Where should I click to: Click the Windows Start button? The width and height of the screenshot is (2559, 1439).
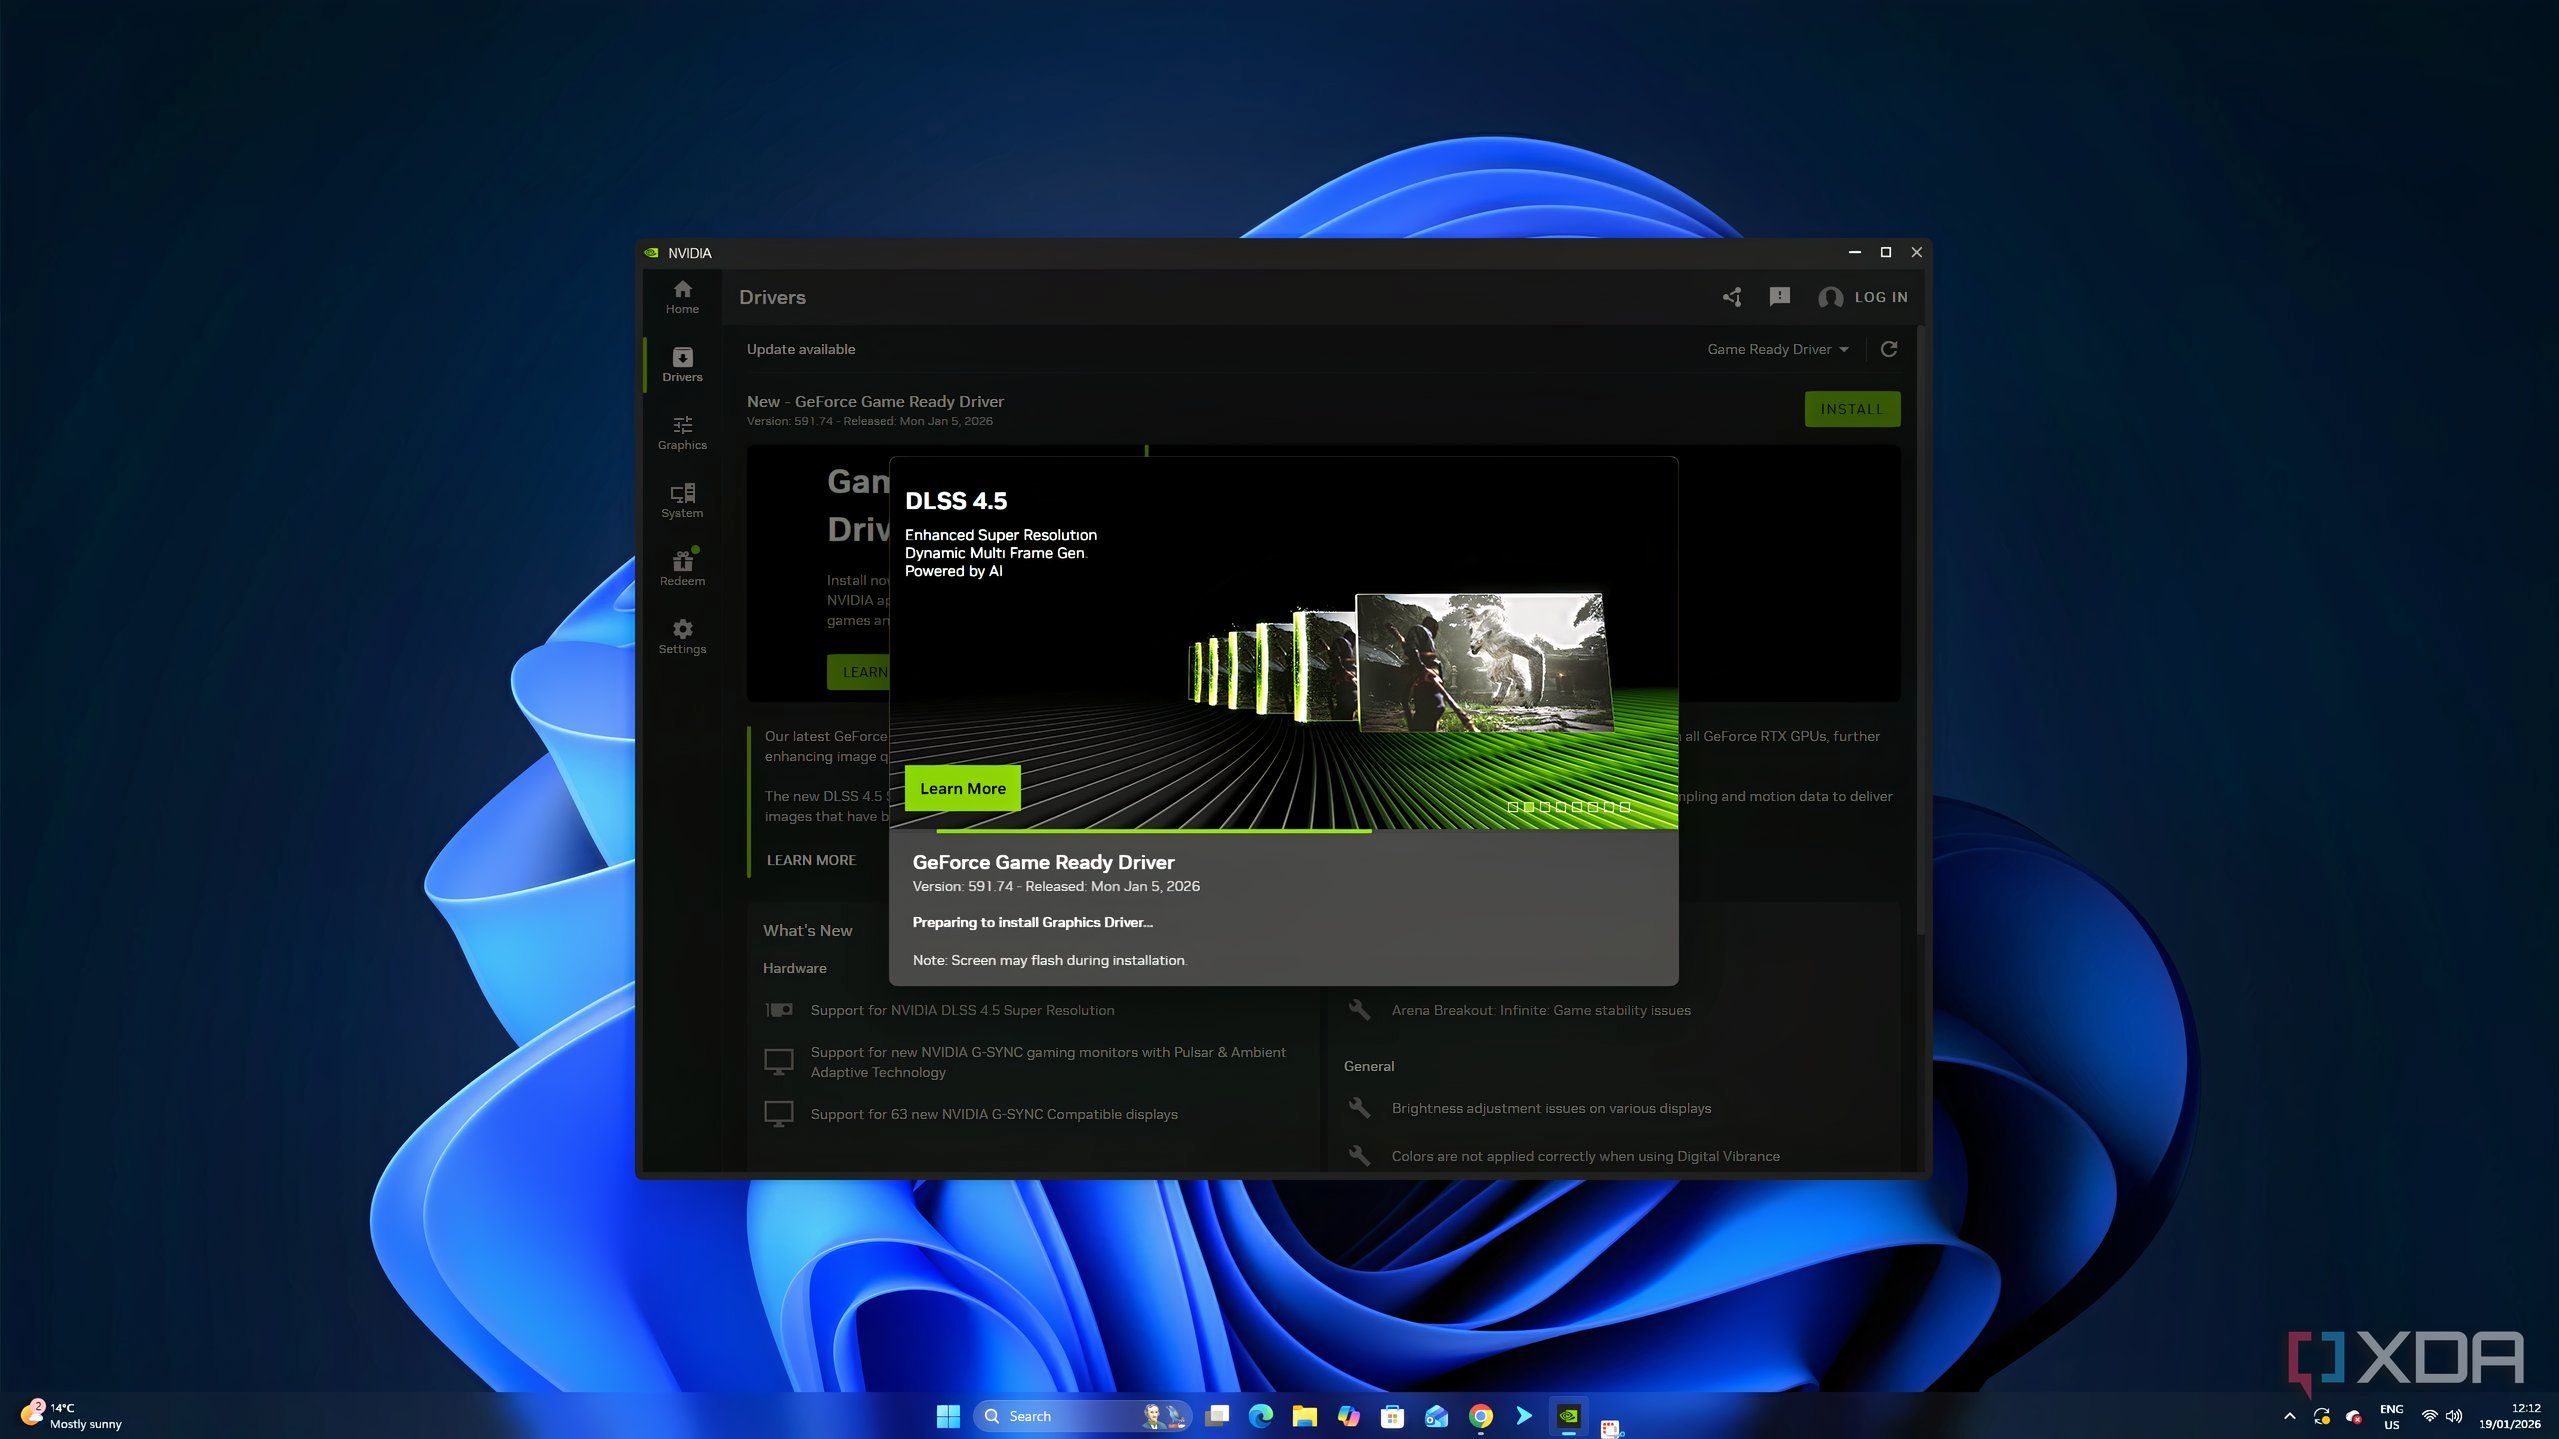[947, 1416]
